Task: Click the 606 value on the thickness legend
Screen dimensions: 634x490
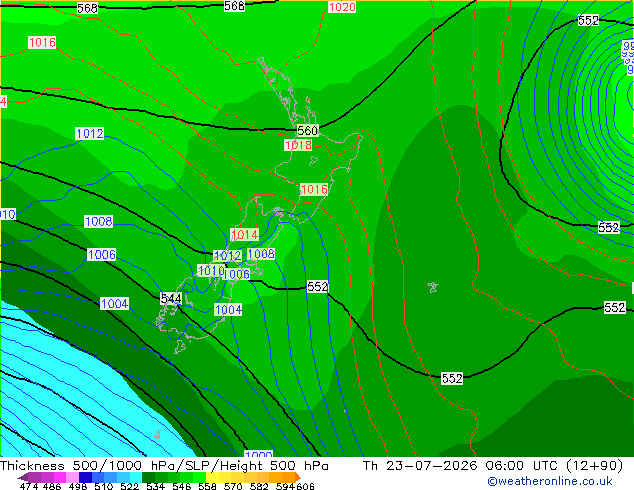Action: (x=305, y=486)
